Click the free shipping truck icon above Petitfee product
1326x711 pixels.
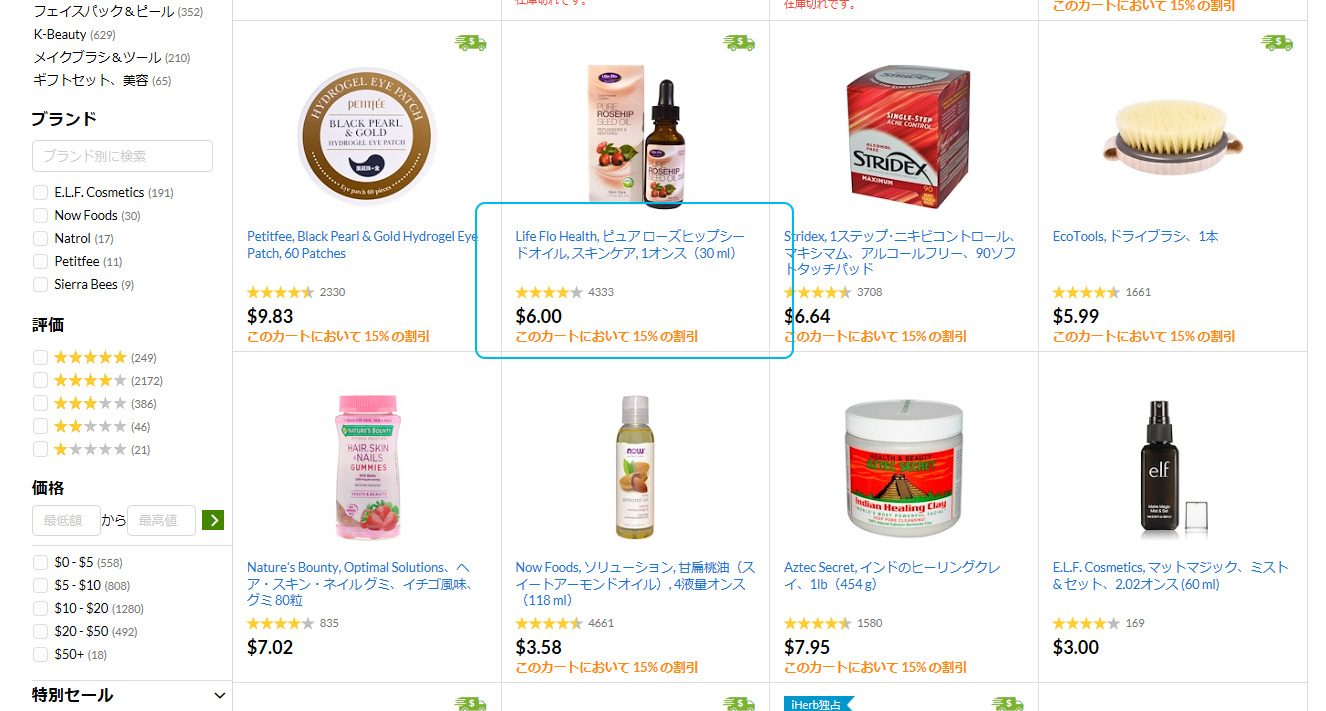click(470, 42)
